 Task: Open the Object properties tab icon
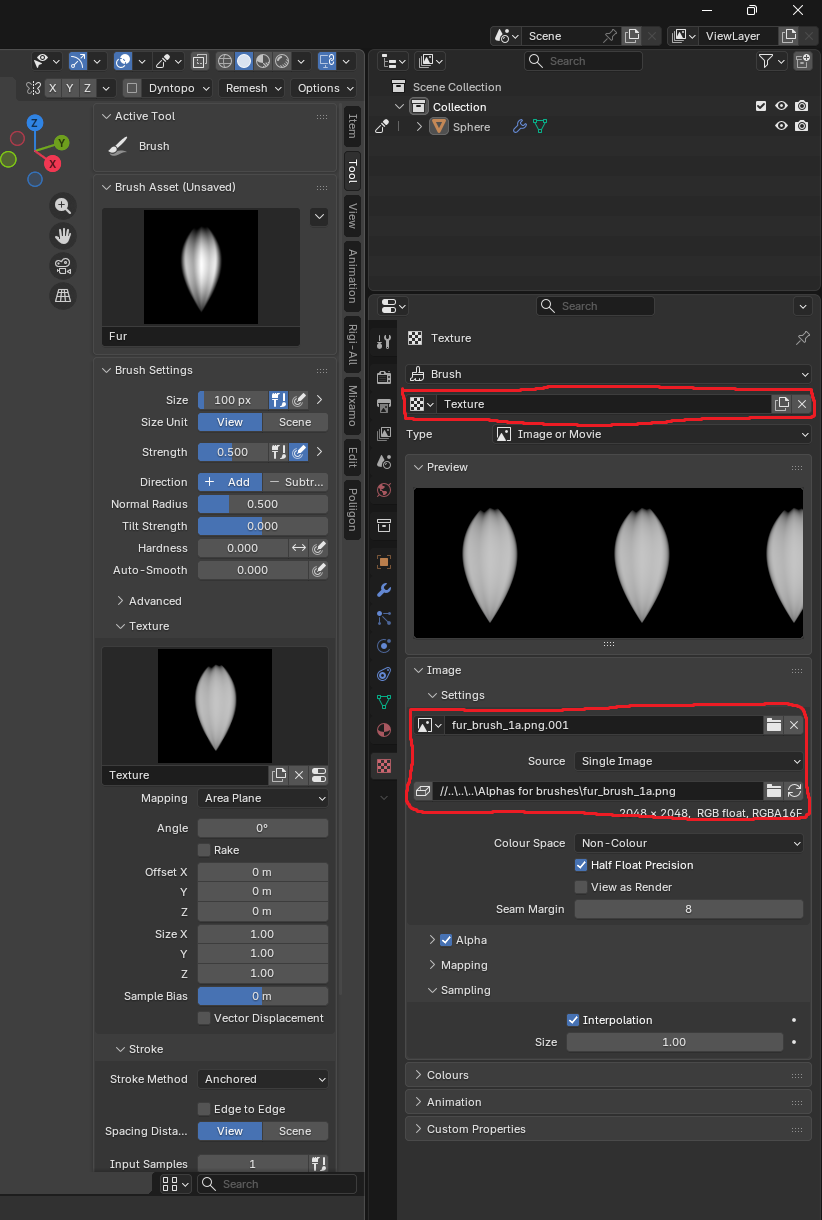point(384,561)
